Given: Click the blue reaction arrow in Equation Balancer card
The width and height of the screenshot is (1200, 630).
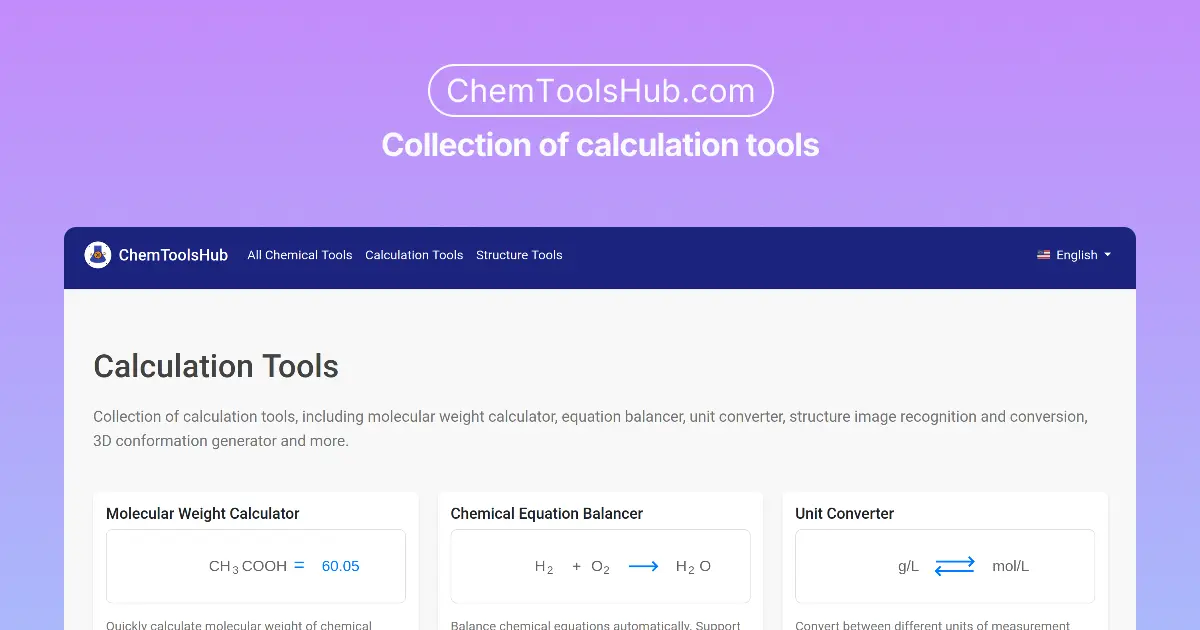Looking at the screenshot, I should [644, 565].
